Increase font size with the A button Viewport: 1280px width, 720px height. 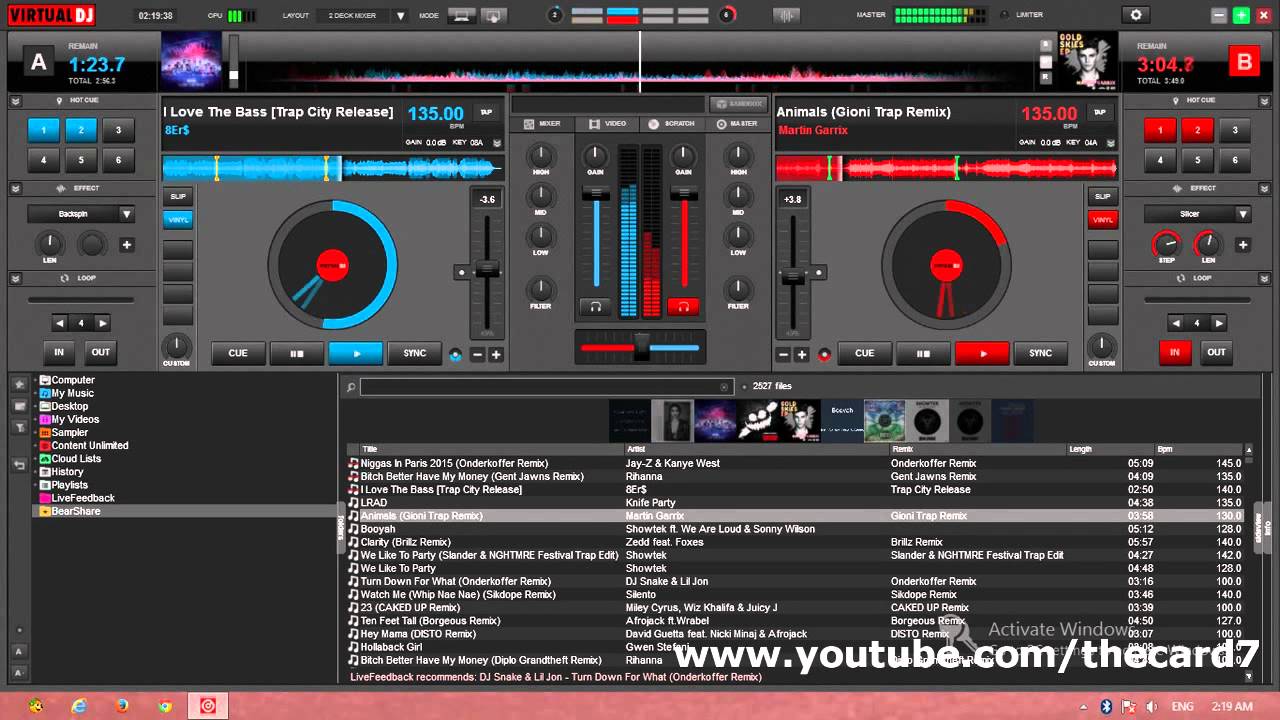pos(18,652)
